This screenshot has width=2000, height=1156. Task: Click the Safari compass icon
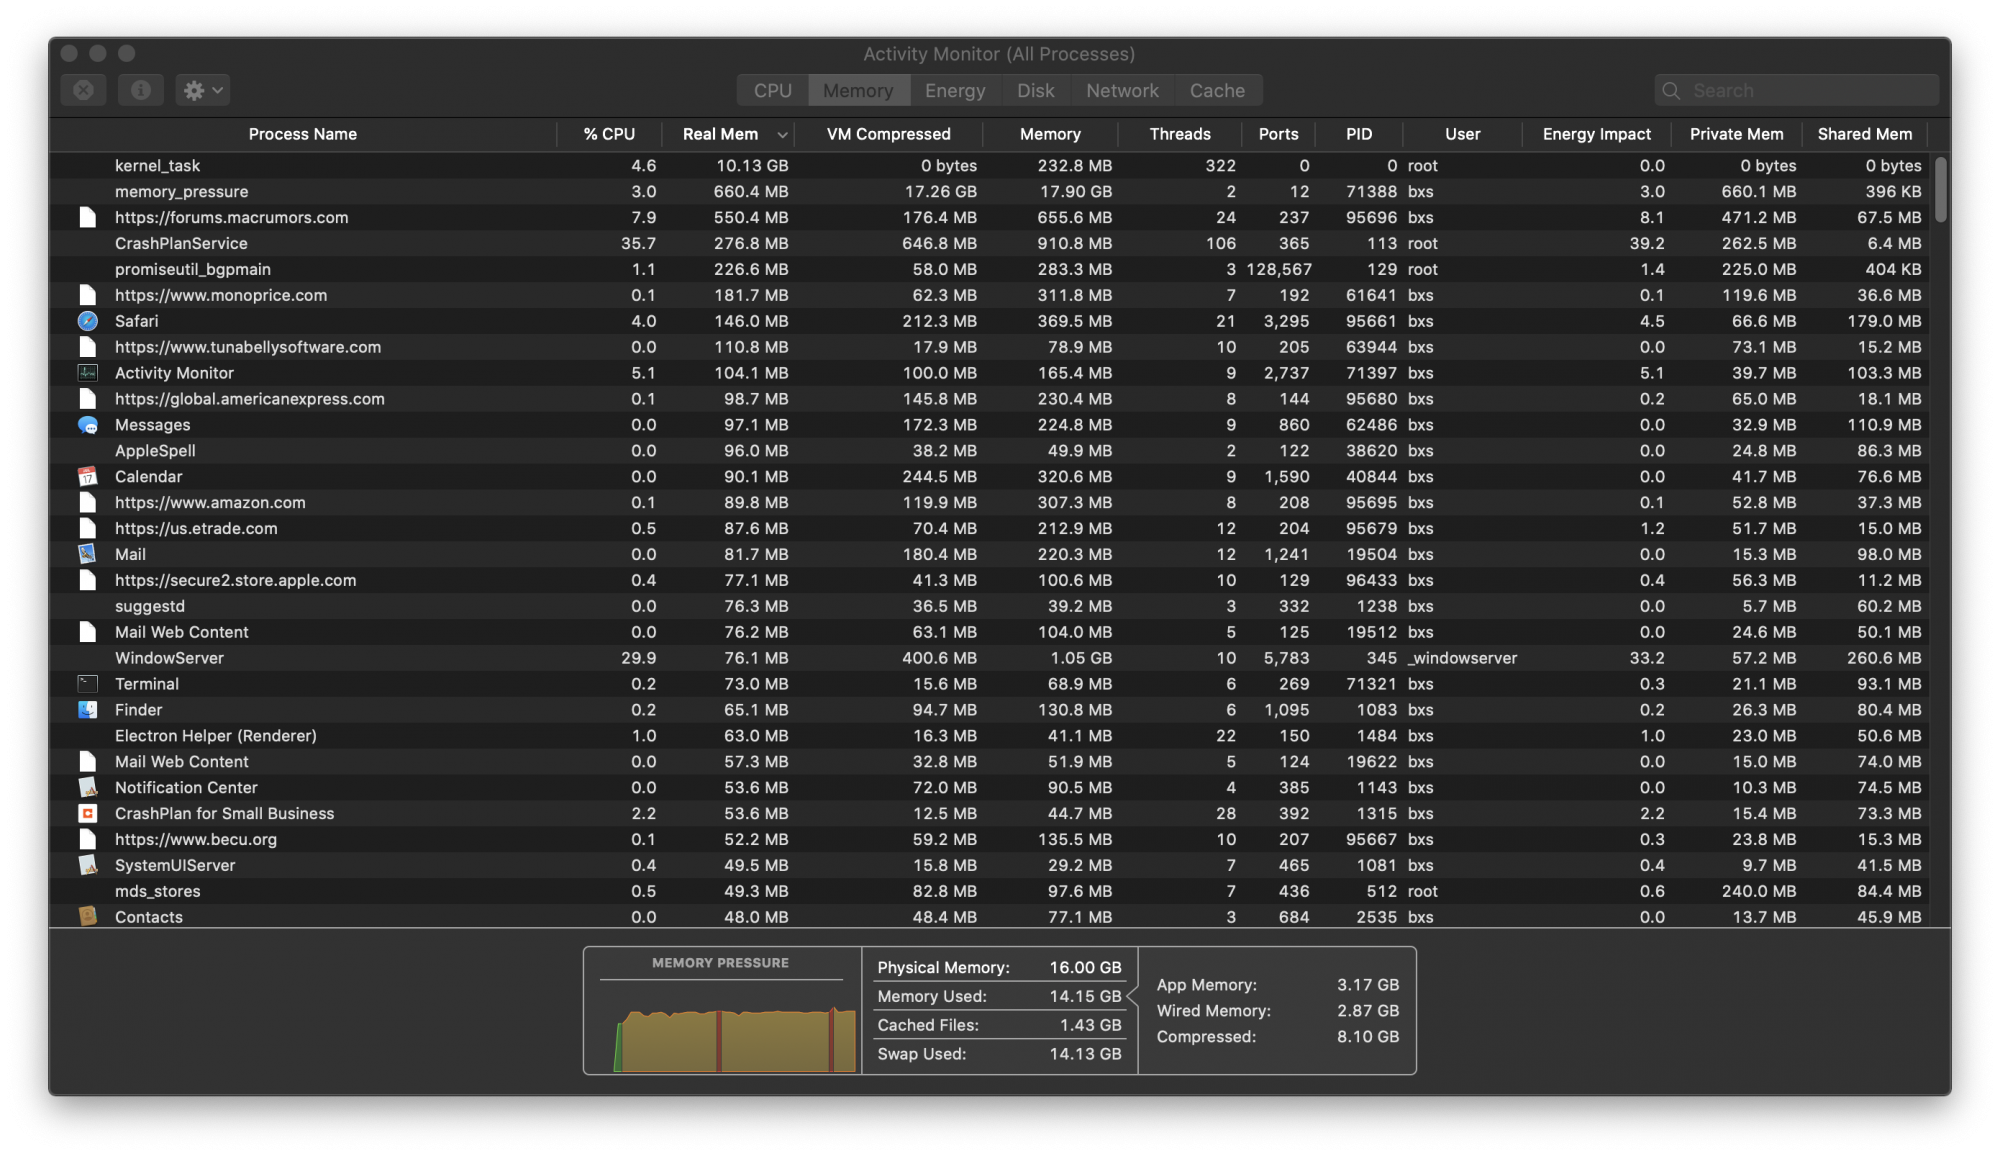(x=88, y=321)
